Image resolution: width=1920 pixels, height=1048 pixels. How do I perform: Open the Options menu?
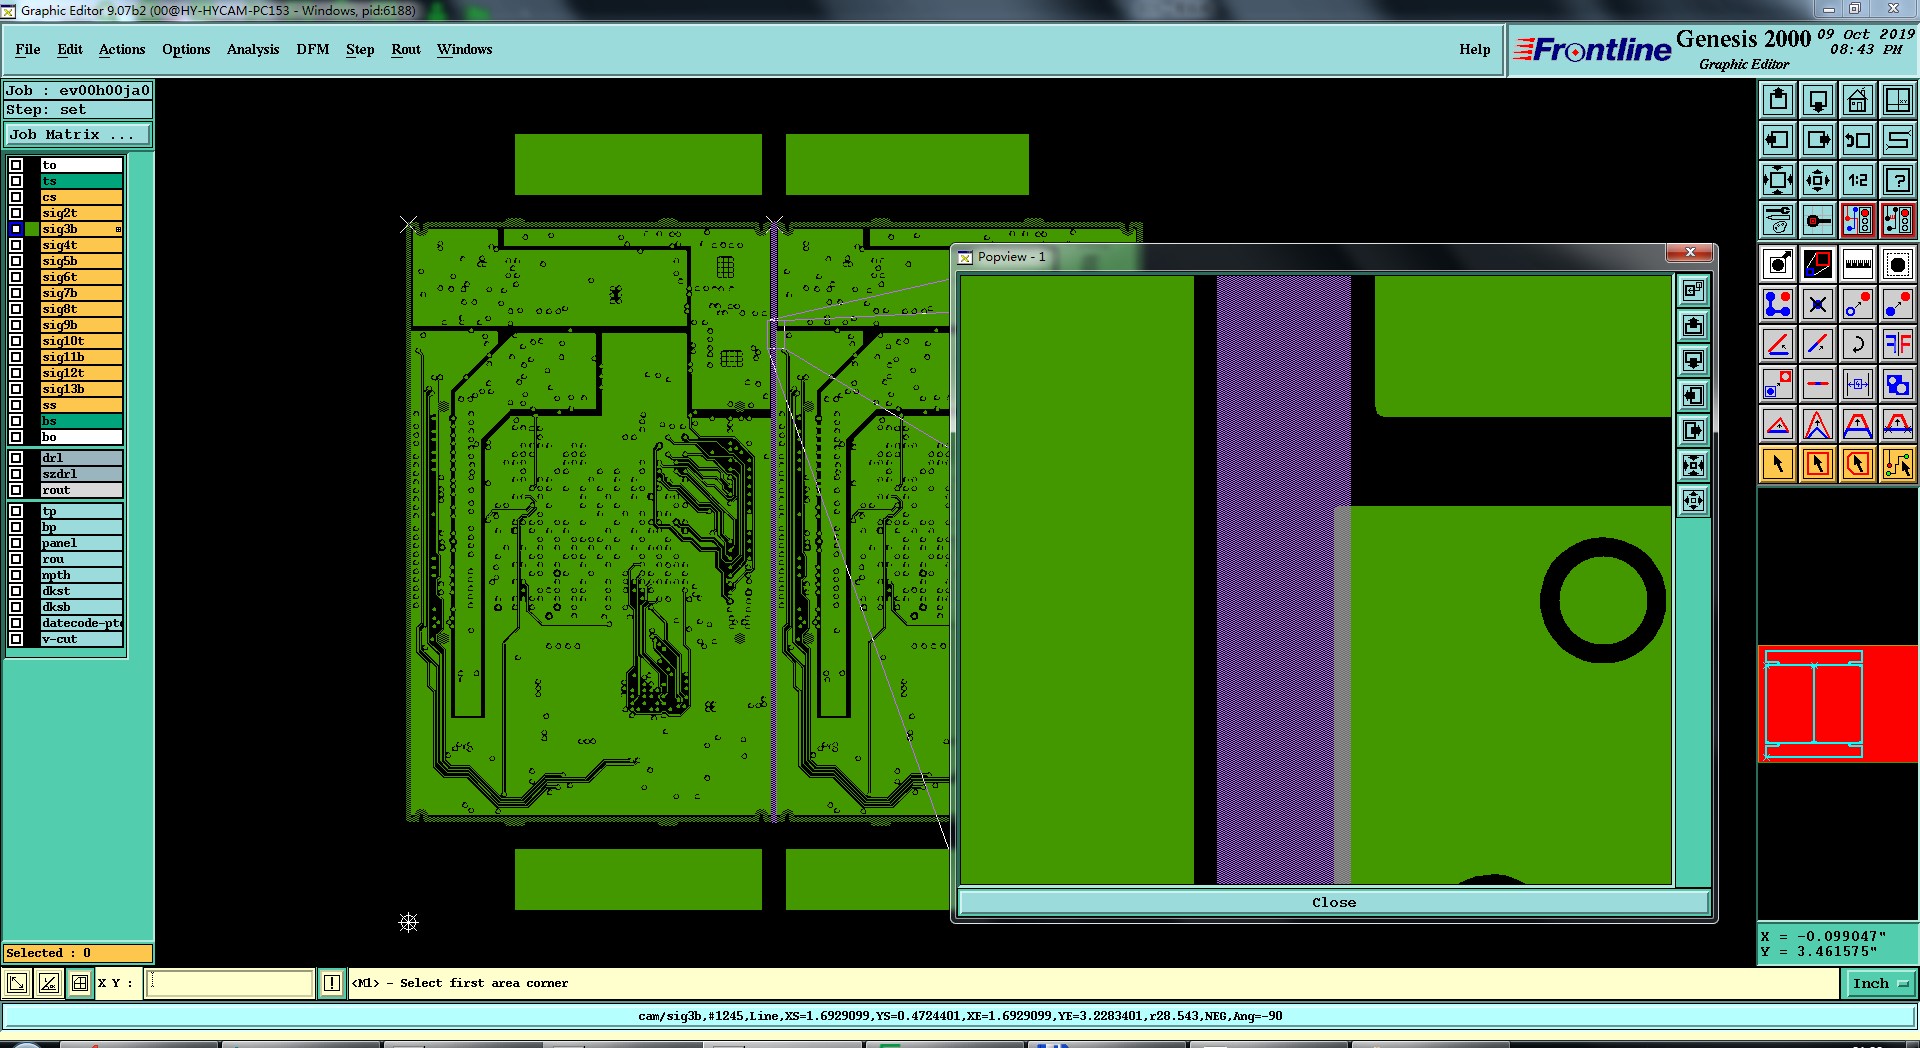tap(186, 49)
